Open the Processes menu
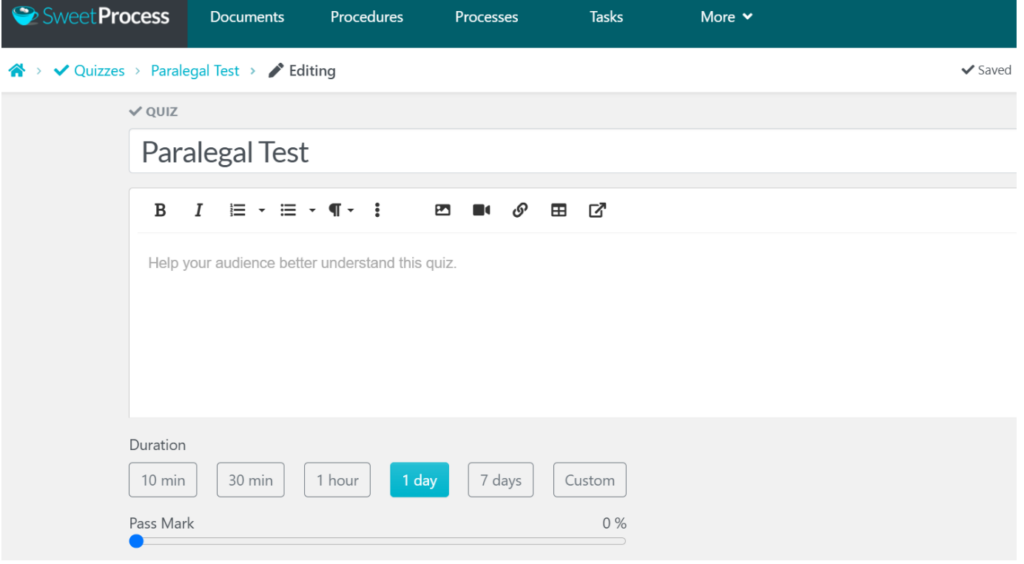The image size is (1024, 564). click(x=487, y=17)
